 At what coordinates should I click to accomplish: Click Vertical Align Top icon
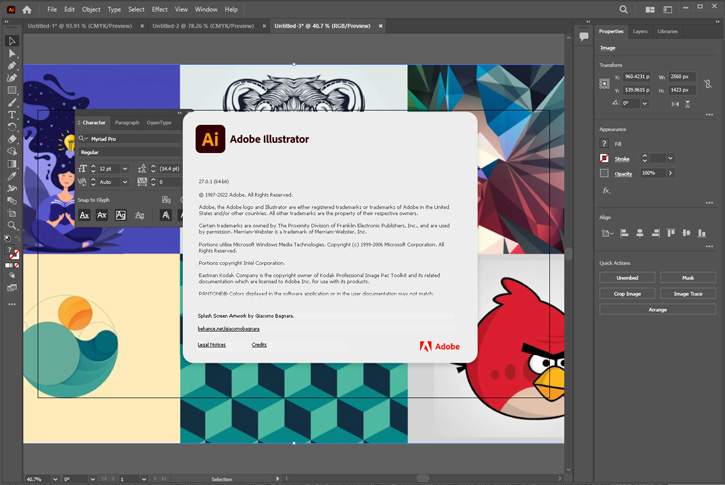671,233
